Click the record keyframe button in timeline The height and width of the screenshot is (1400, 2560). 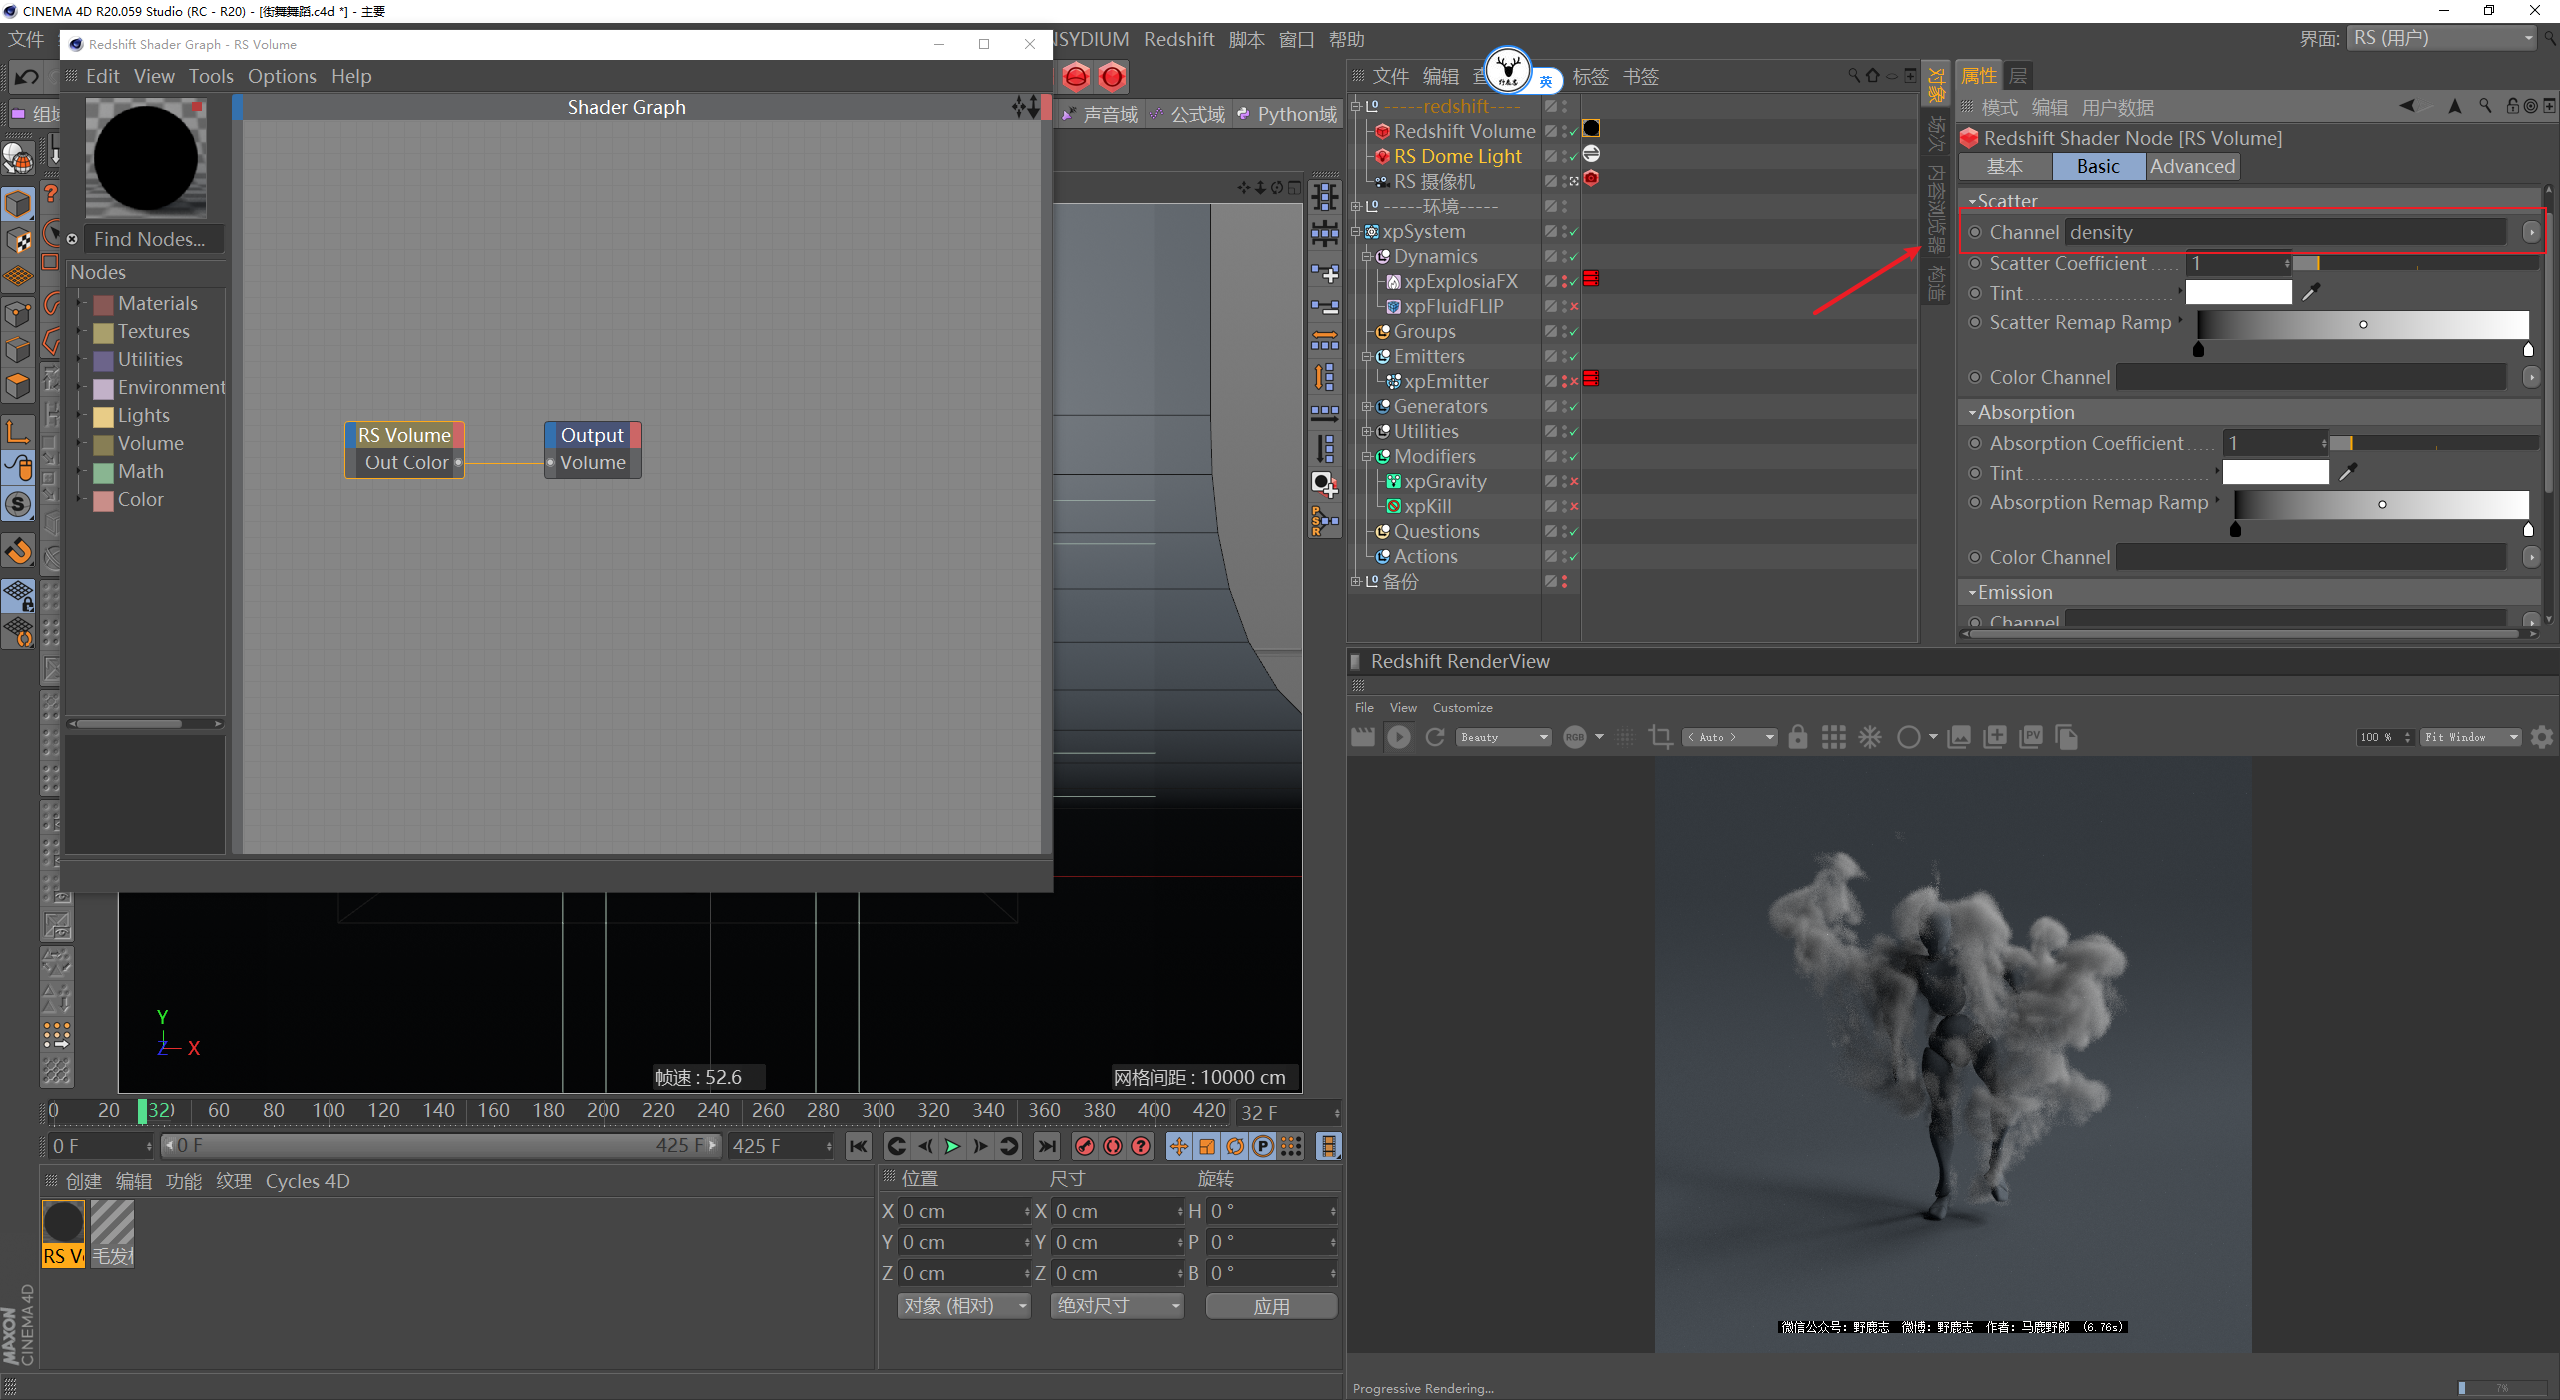[1085, 1146]
